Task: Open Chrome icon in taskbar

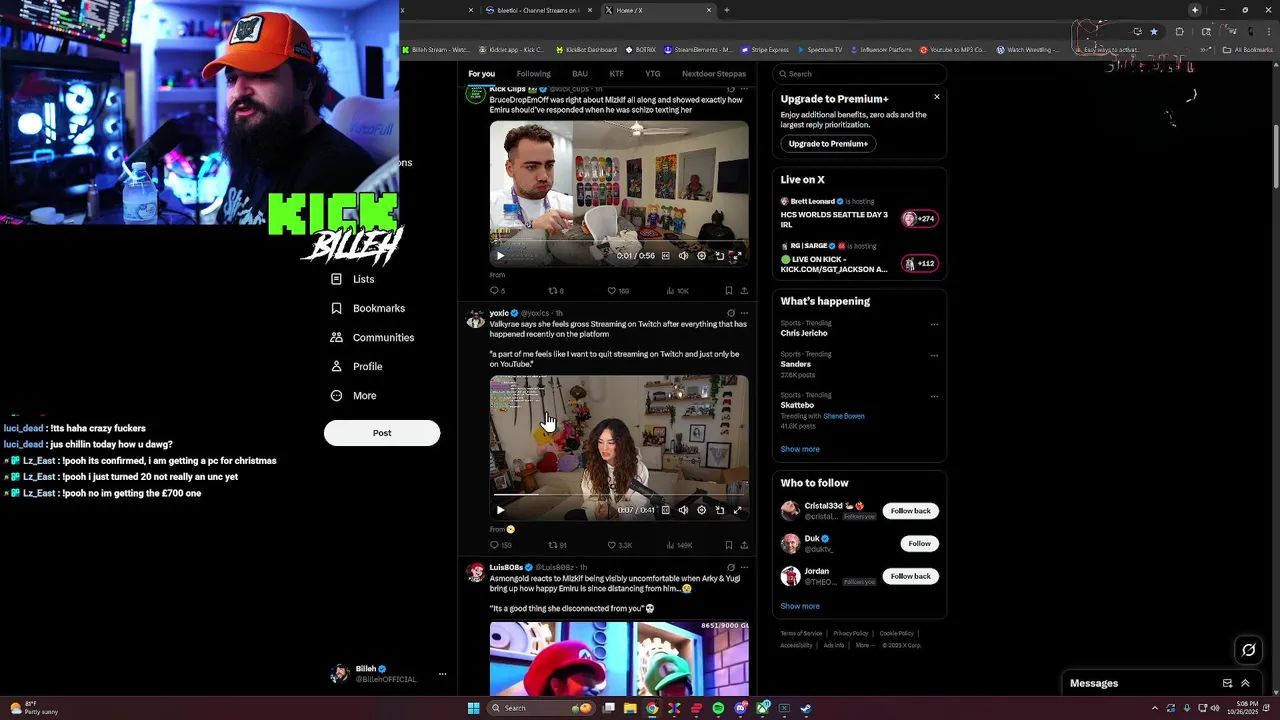Action: point(652,708)
